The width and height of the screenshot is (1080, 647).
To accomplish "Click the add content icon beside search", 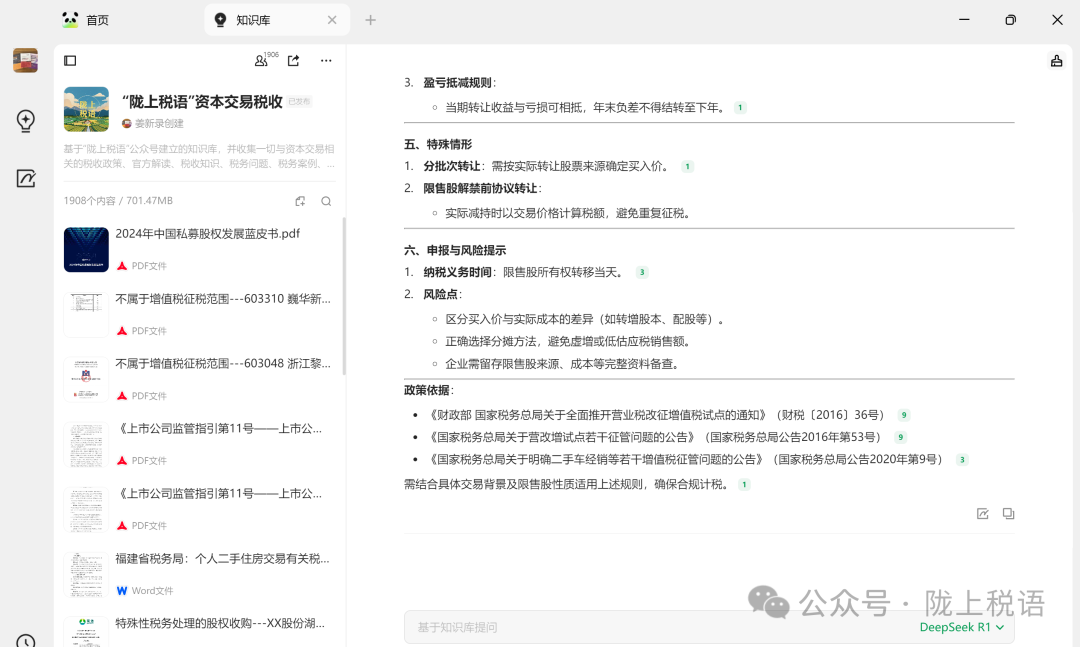I will (300, 201).
